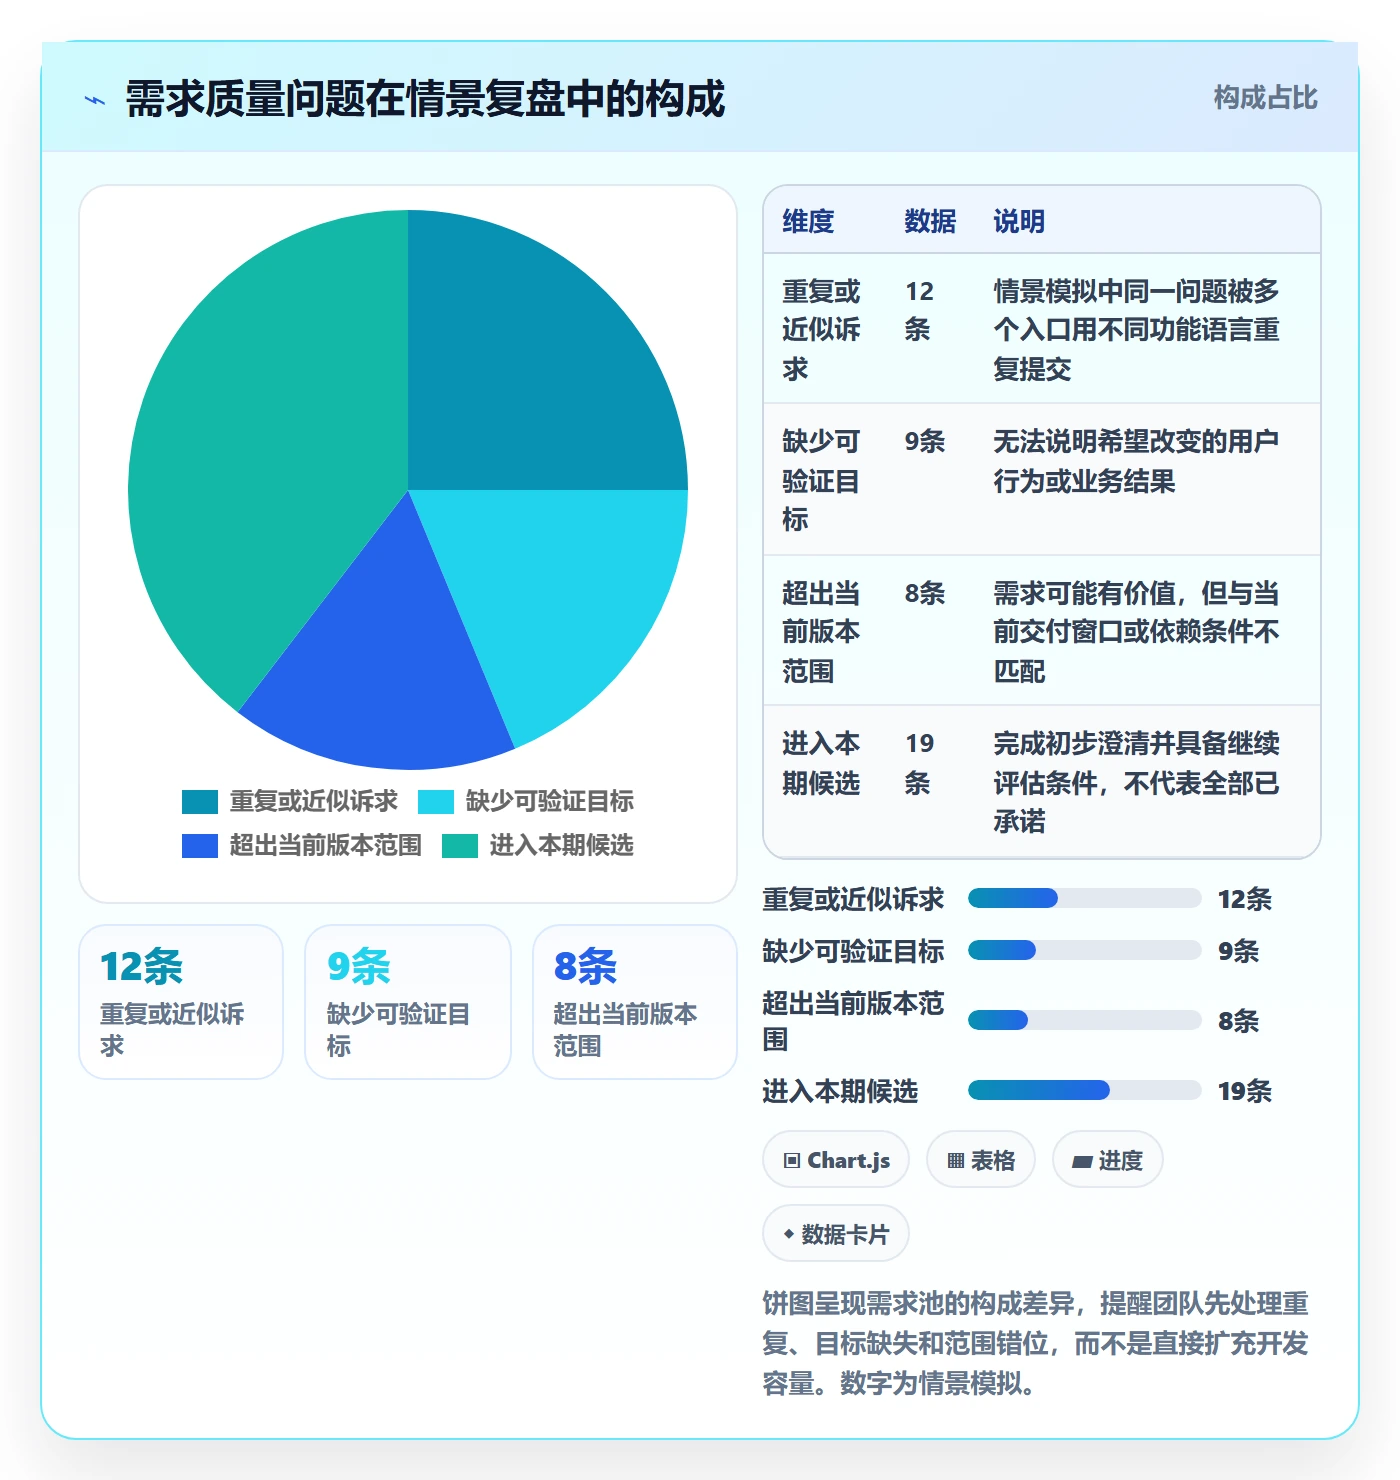This screenshot has width=1400, height=1480.
Task: Click the 进入本期候选 legend label
Action: (562, 845)
